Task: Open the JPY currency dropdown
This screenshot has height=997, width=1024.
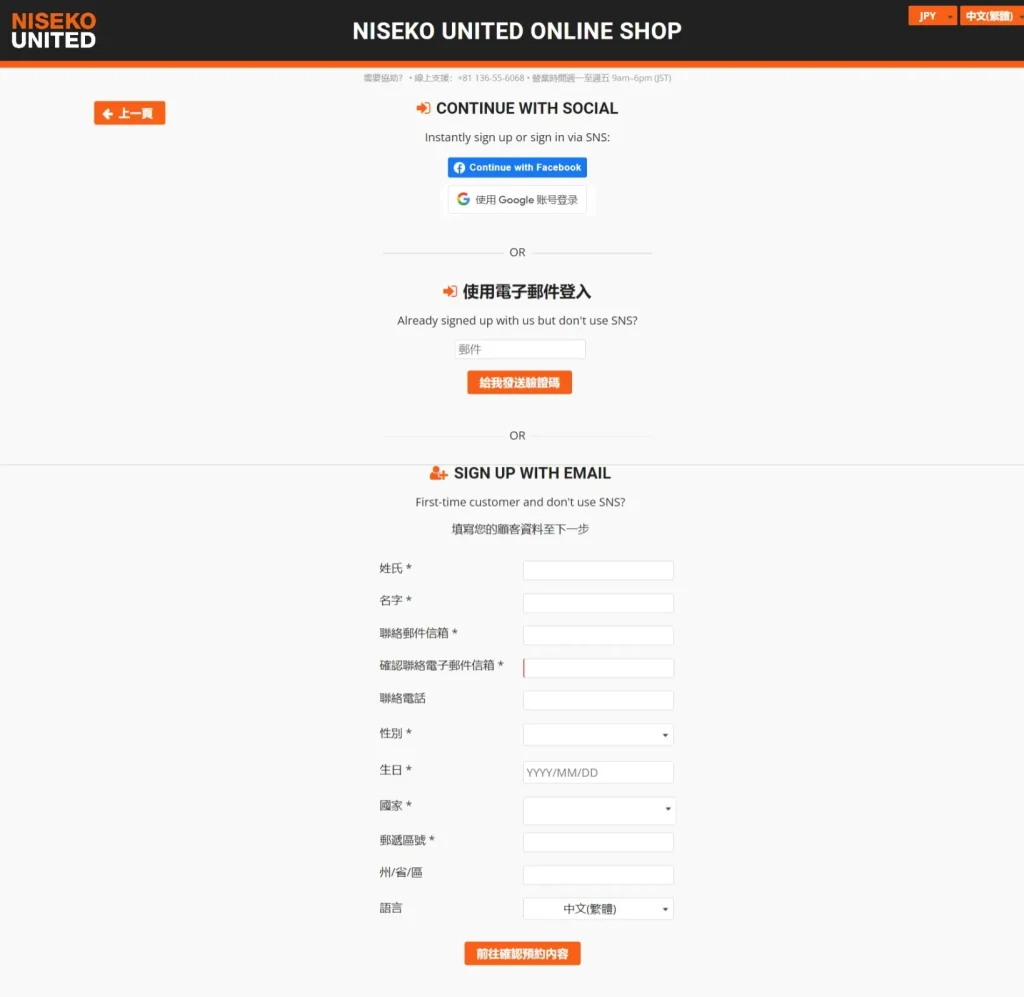Action: 932,16
